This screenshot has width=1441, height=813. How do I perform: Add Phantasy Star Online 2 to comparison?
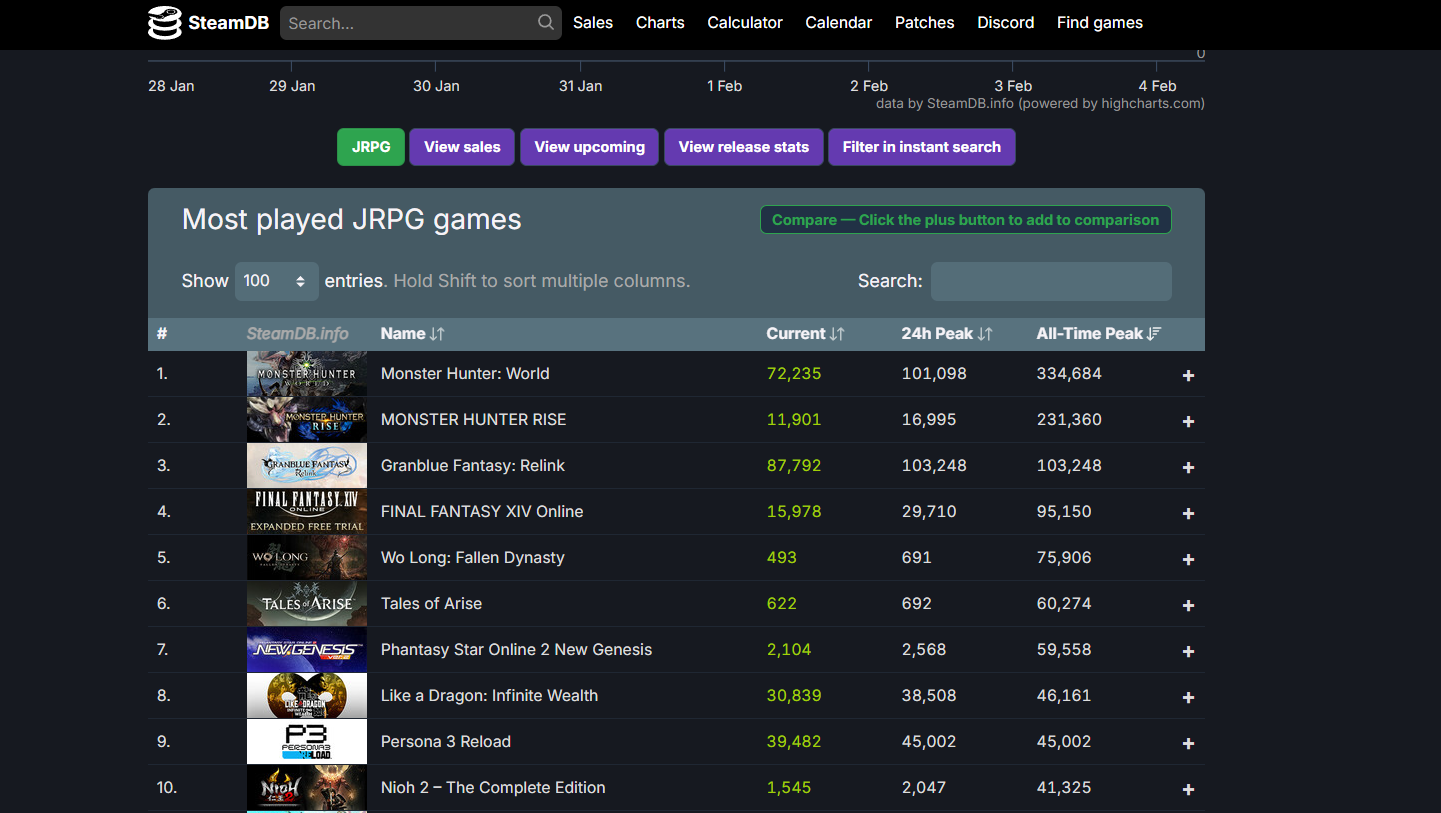(x=1188, y=651)
